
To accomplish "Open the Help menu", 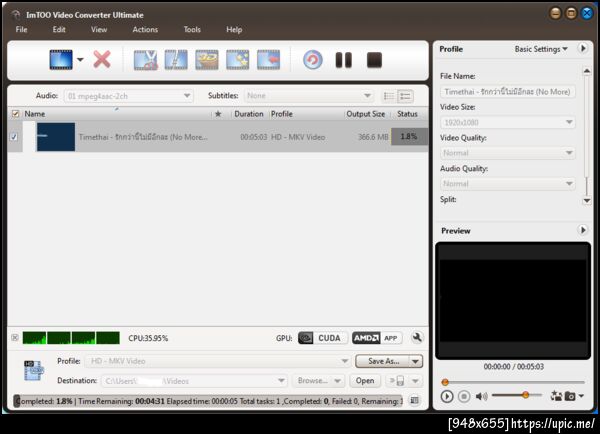I will (x=234, y=29).
